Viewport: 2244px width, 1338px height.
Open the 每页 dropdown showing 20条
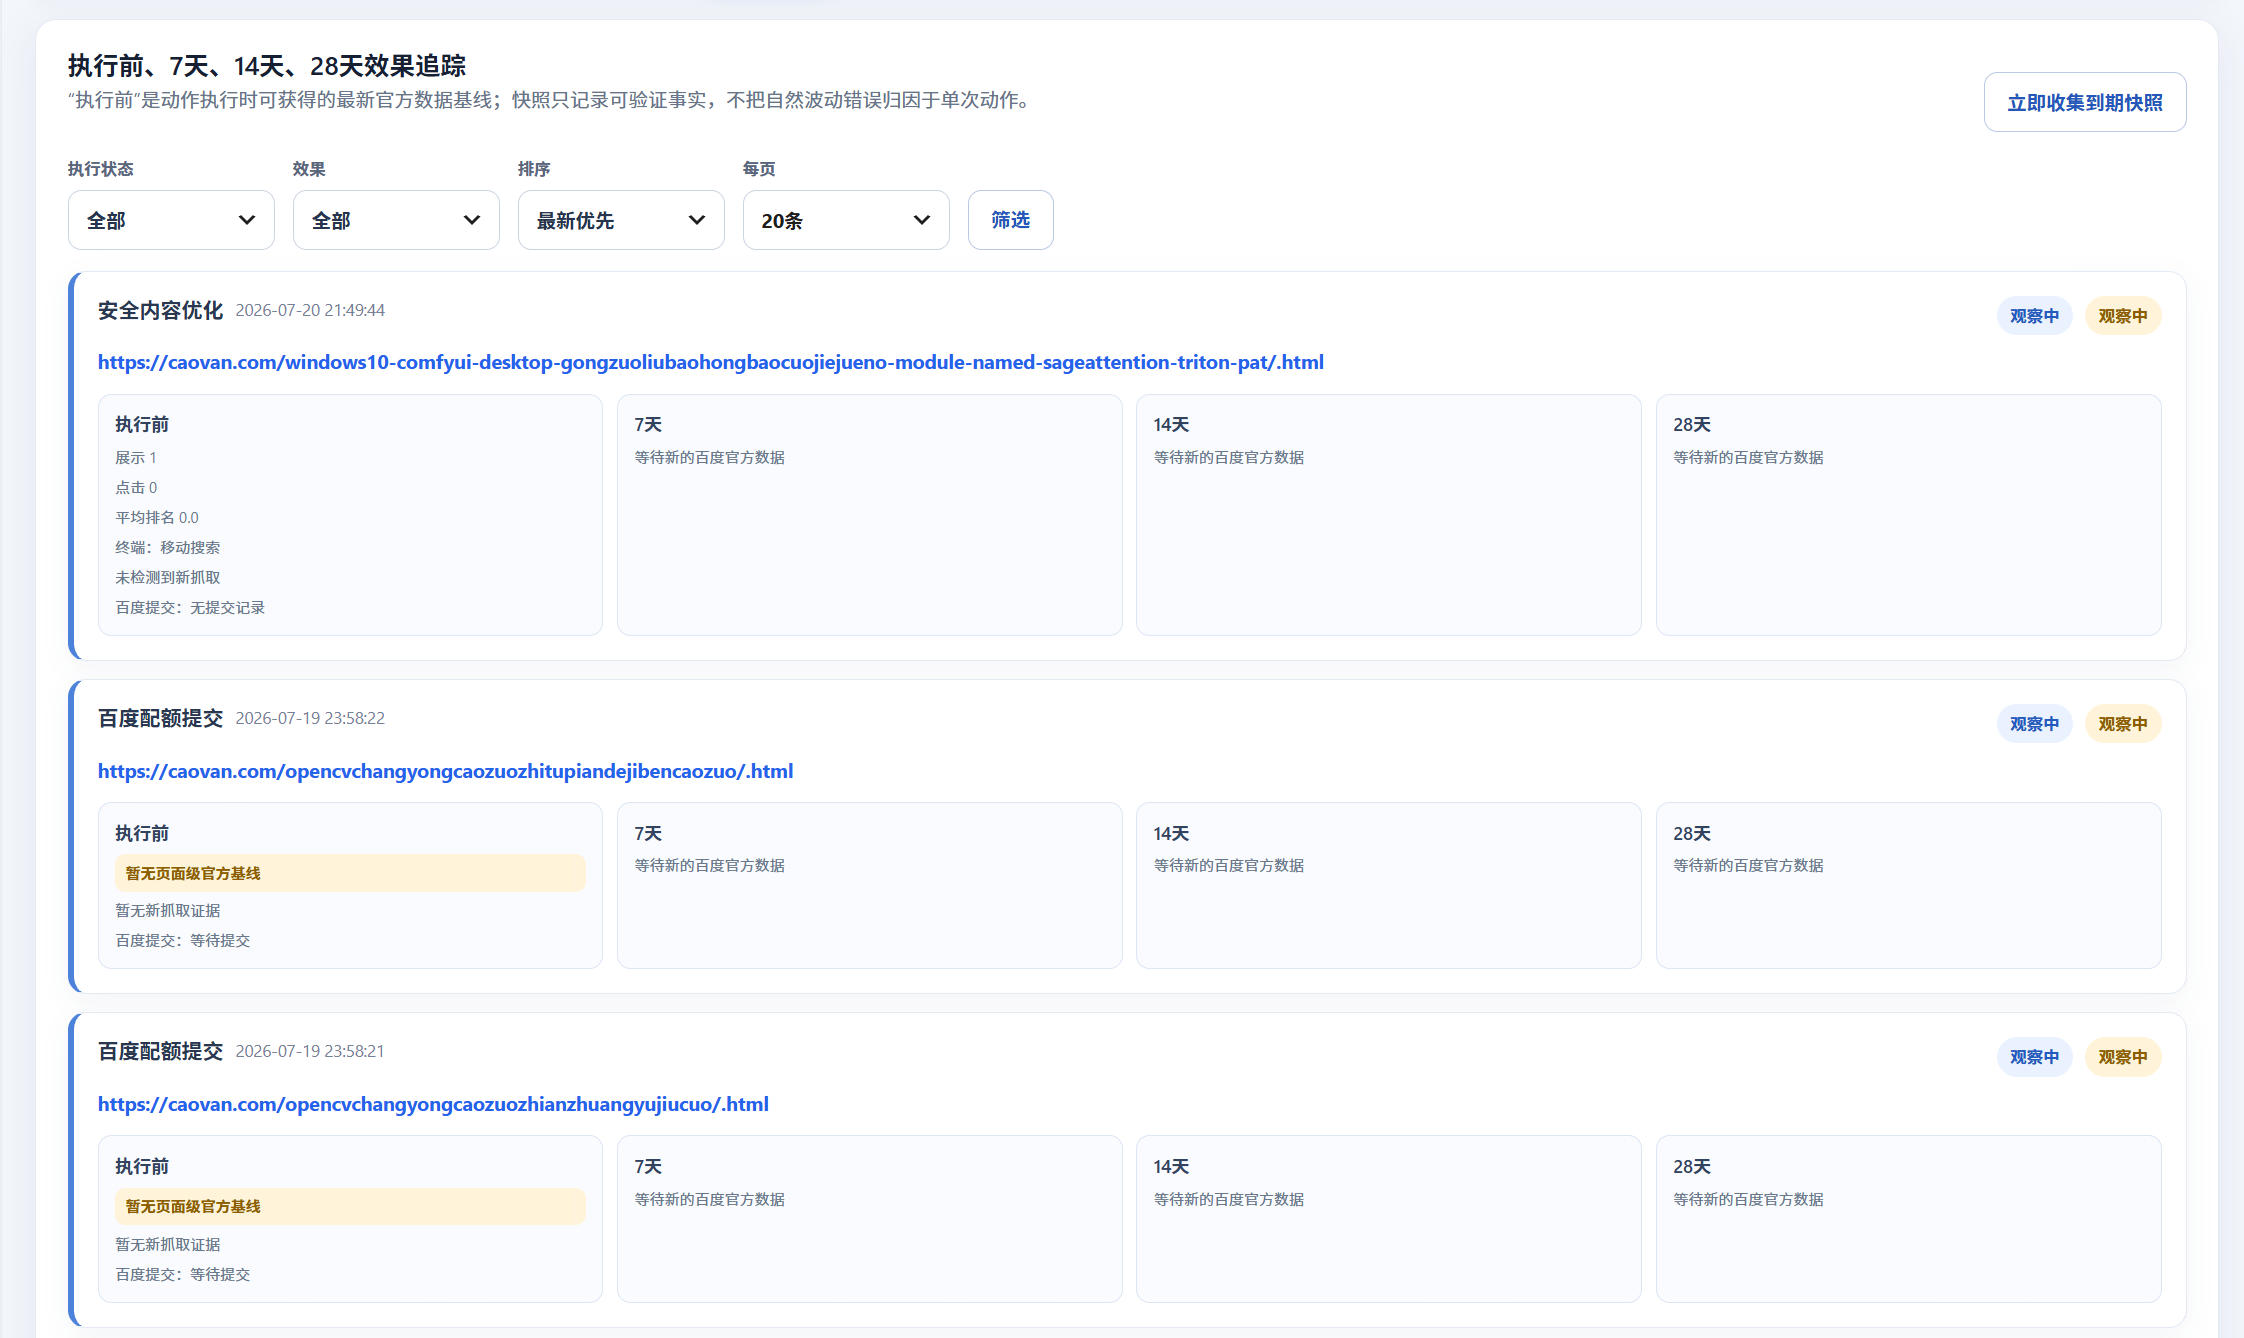point(846,220)
